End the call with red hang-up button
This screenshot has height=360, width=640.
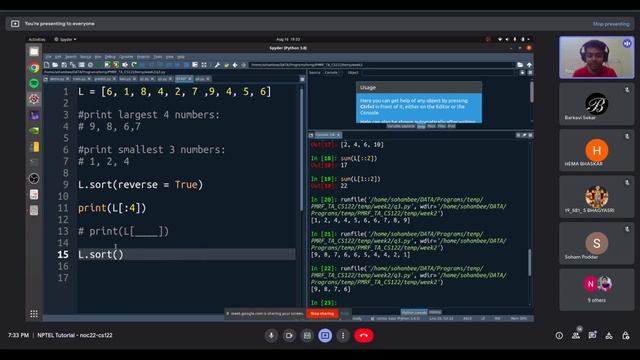pos(364,336)
